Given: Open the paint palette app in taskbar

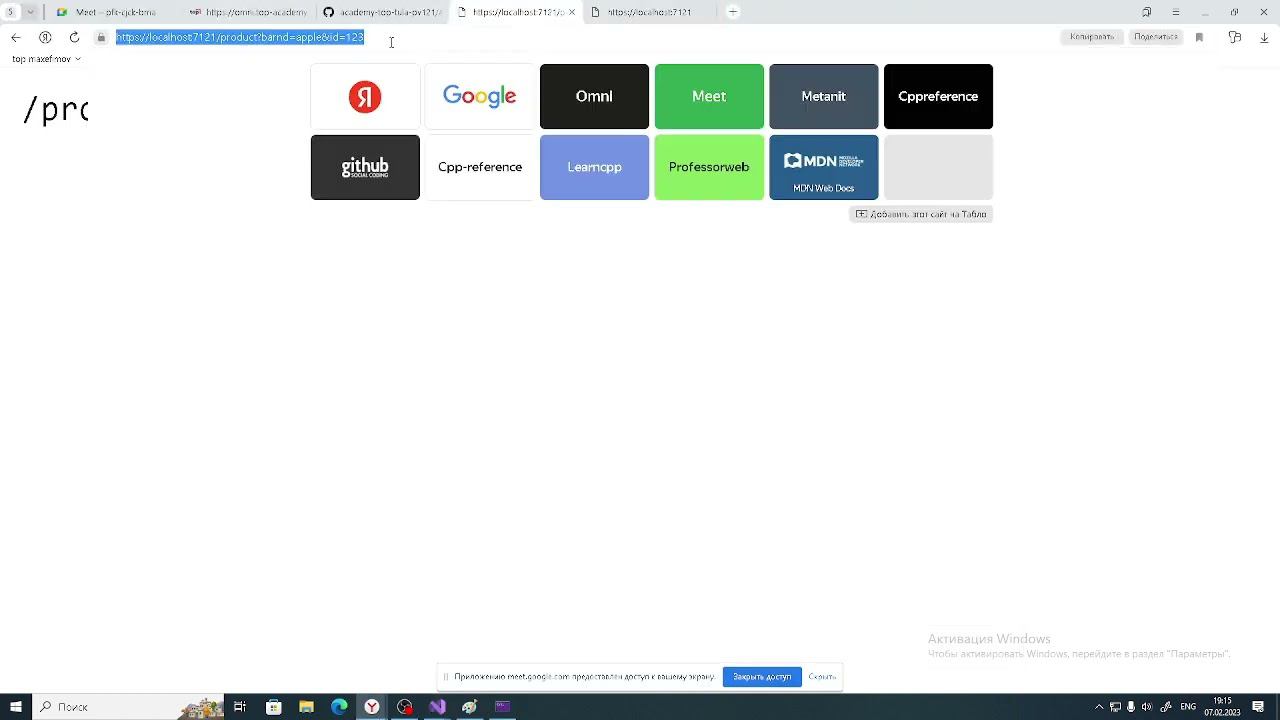Looking at the screenshot, I should point(470,707).
